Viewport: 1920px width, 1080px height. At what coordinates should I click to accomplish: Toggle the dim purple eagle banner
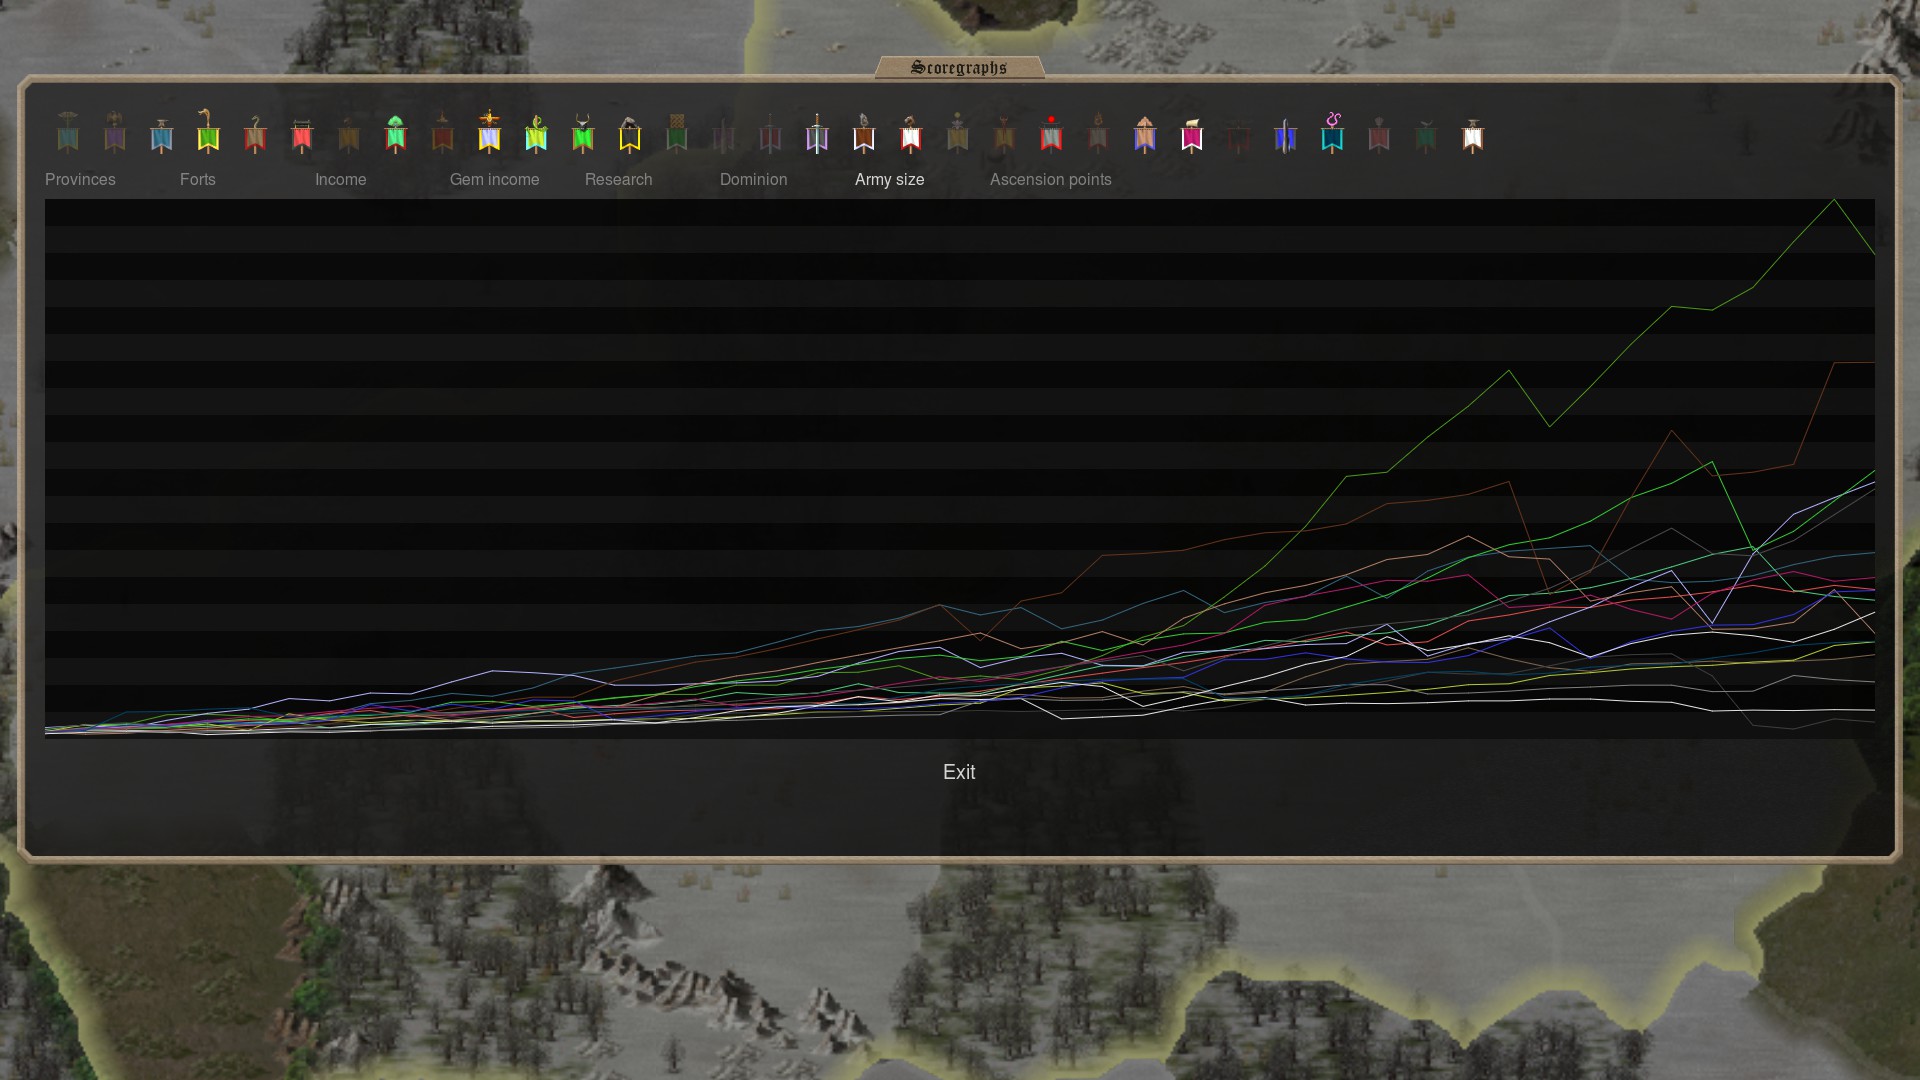click(115, 132)
